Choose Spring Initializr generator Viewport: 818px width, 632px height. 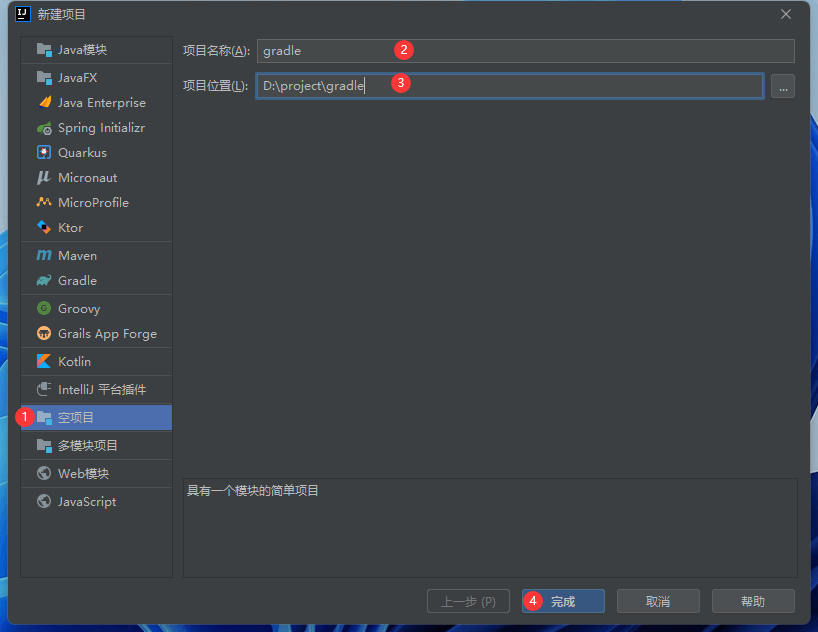pyautogui.click(x=97, y=128)
